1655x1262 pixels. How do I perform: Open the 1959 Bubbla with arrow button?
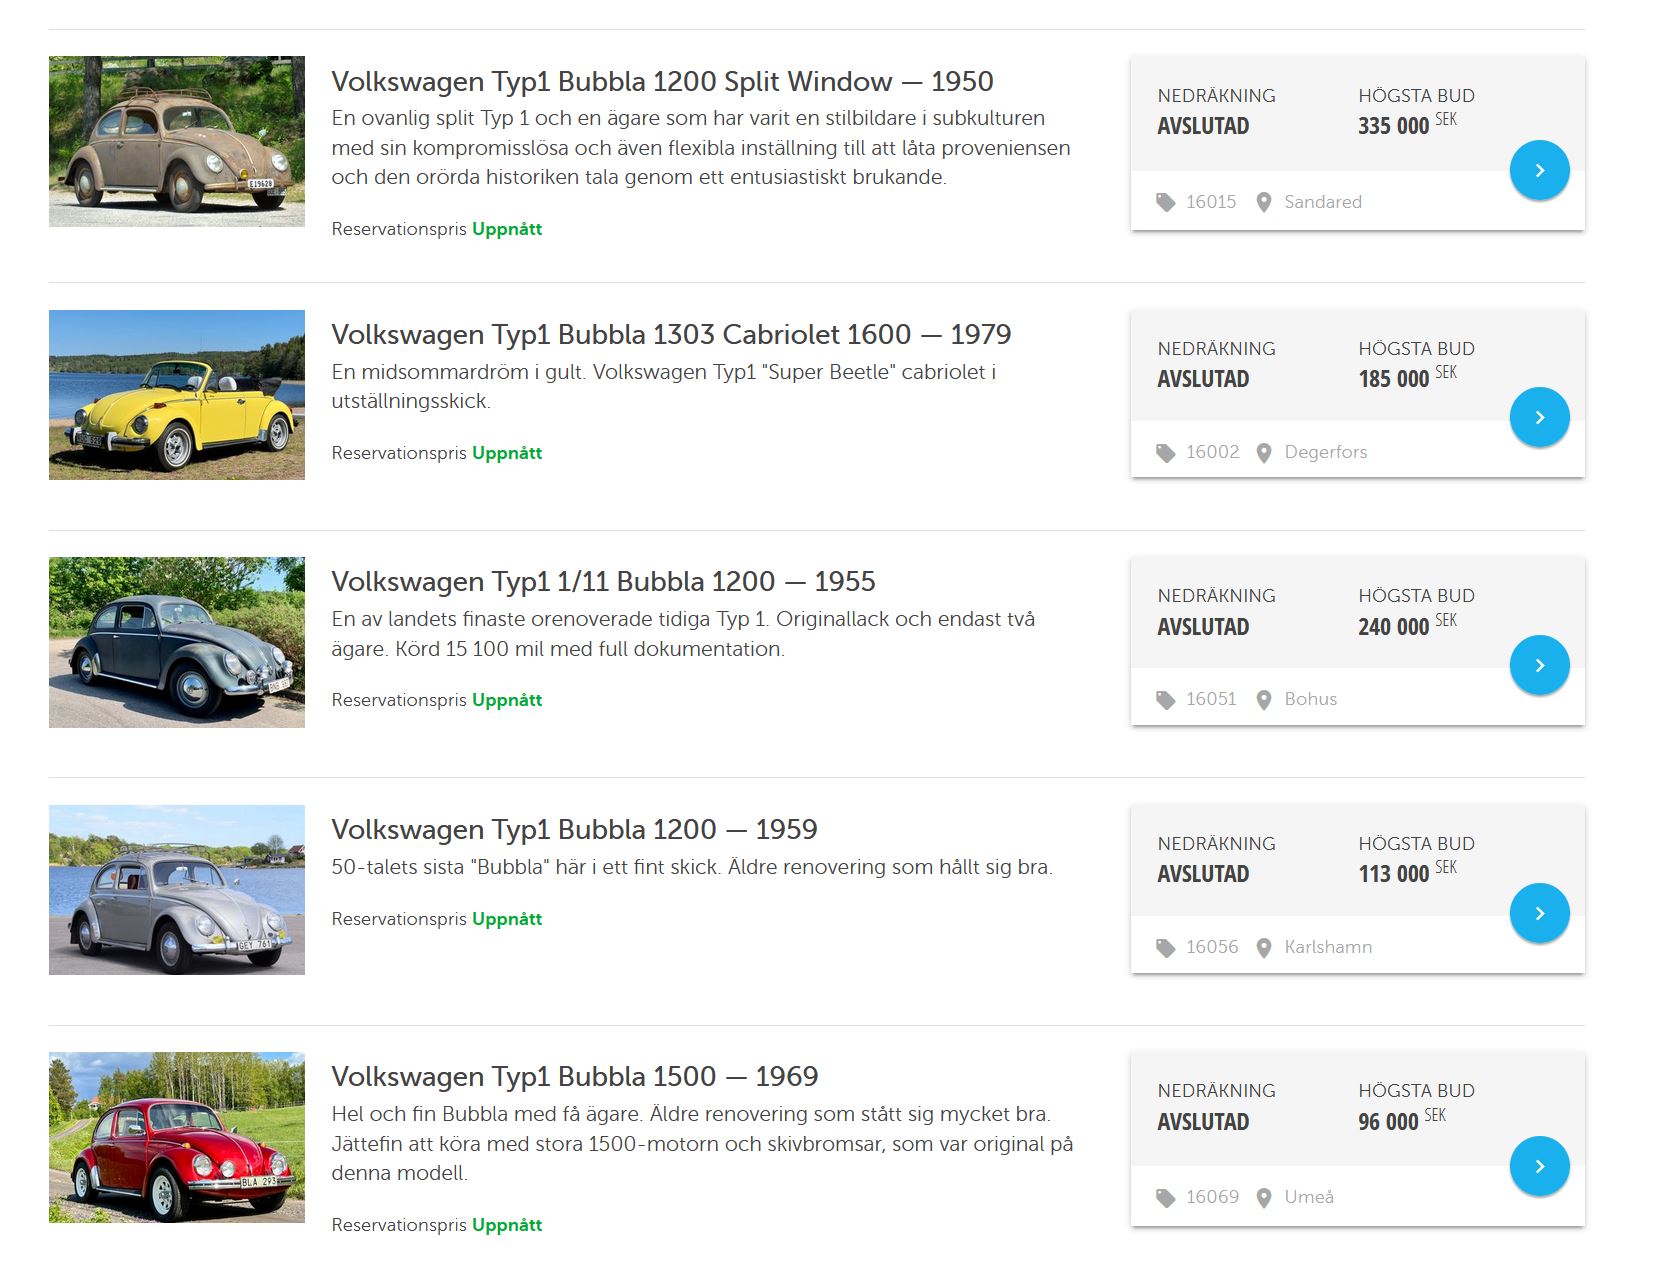pos(1539,913)
